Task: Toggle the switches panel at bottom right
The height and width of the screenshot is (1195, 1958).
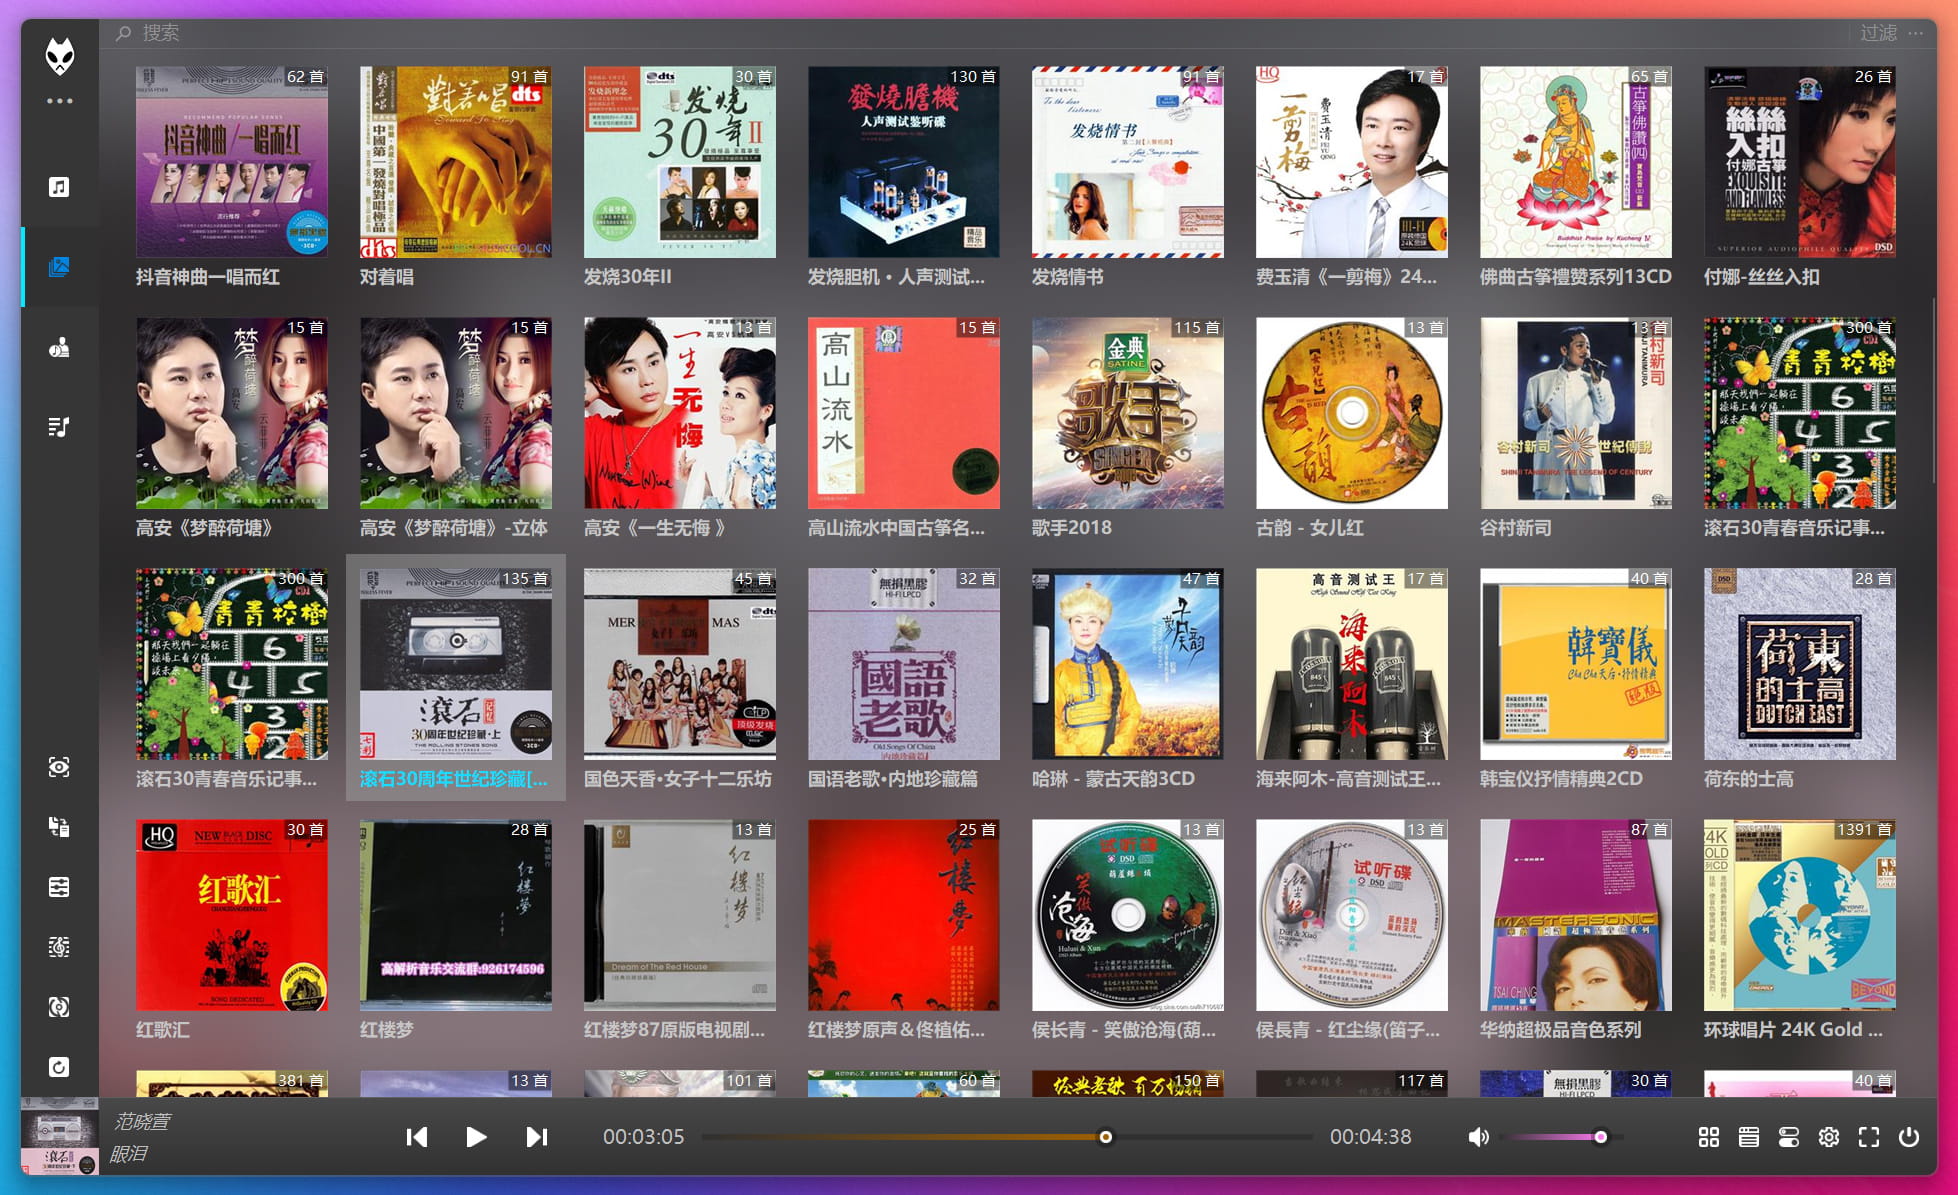Action: (1789, 1137)
